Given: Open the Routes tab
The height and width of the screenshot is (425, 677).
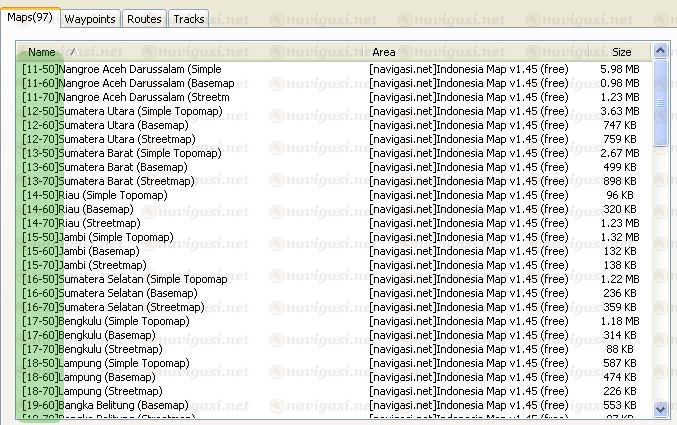Looking at the screenshot, I should [144, 19].
